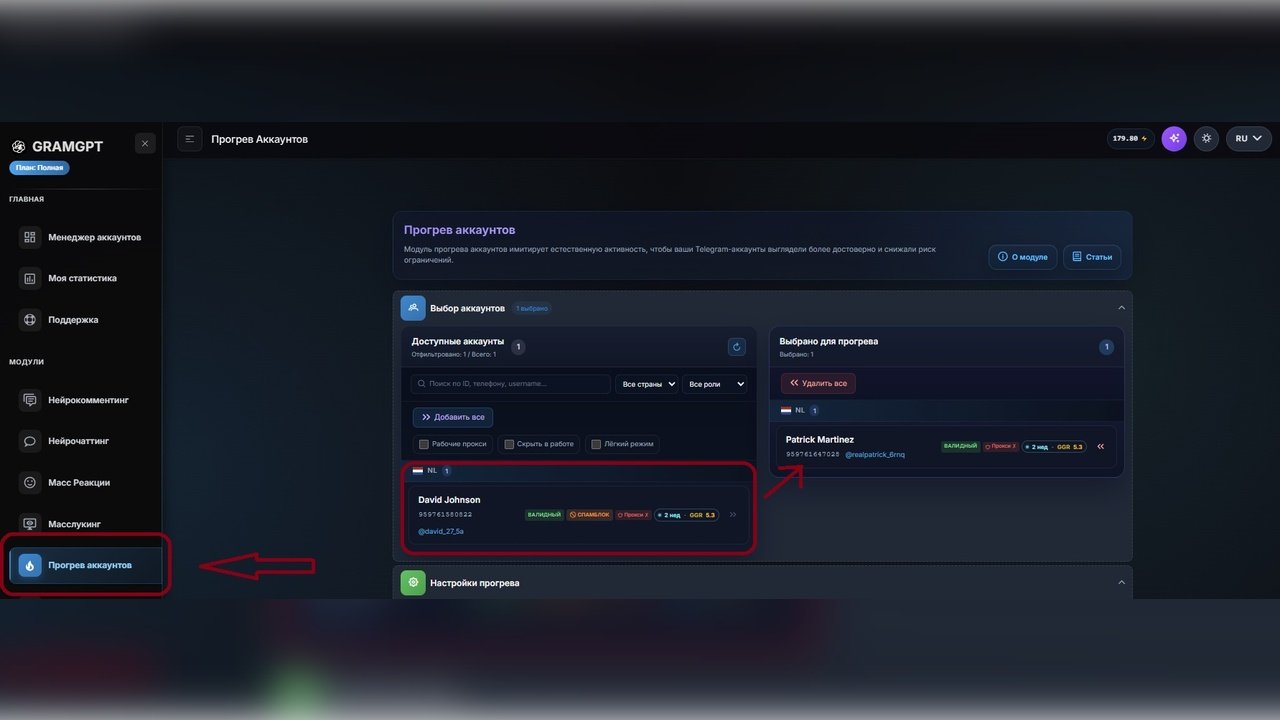Collapse the Настройки прогрева section chevron
Viewport: 1280px width, 720px height.
[x=1121, y=582]
